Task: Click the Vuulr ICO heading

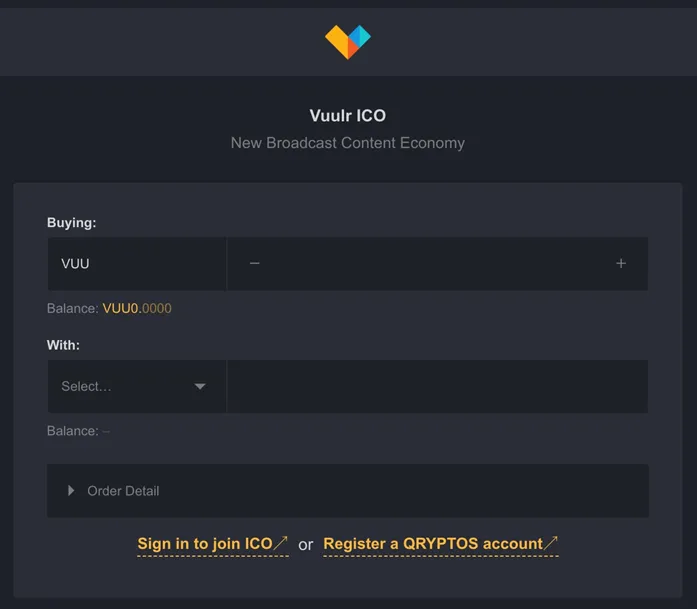Action: 348,116
